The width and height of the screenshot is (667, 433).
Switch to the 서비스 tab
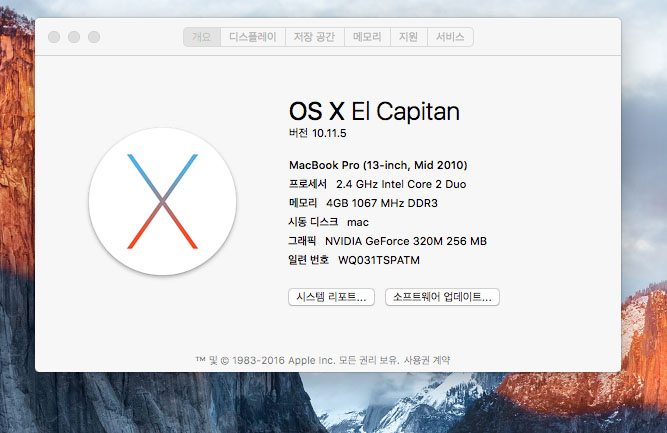pos(450,37)
